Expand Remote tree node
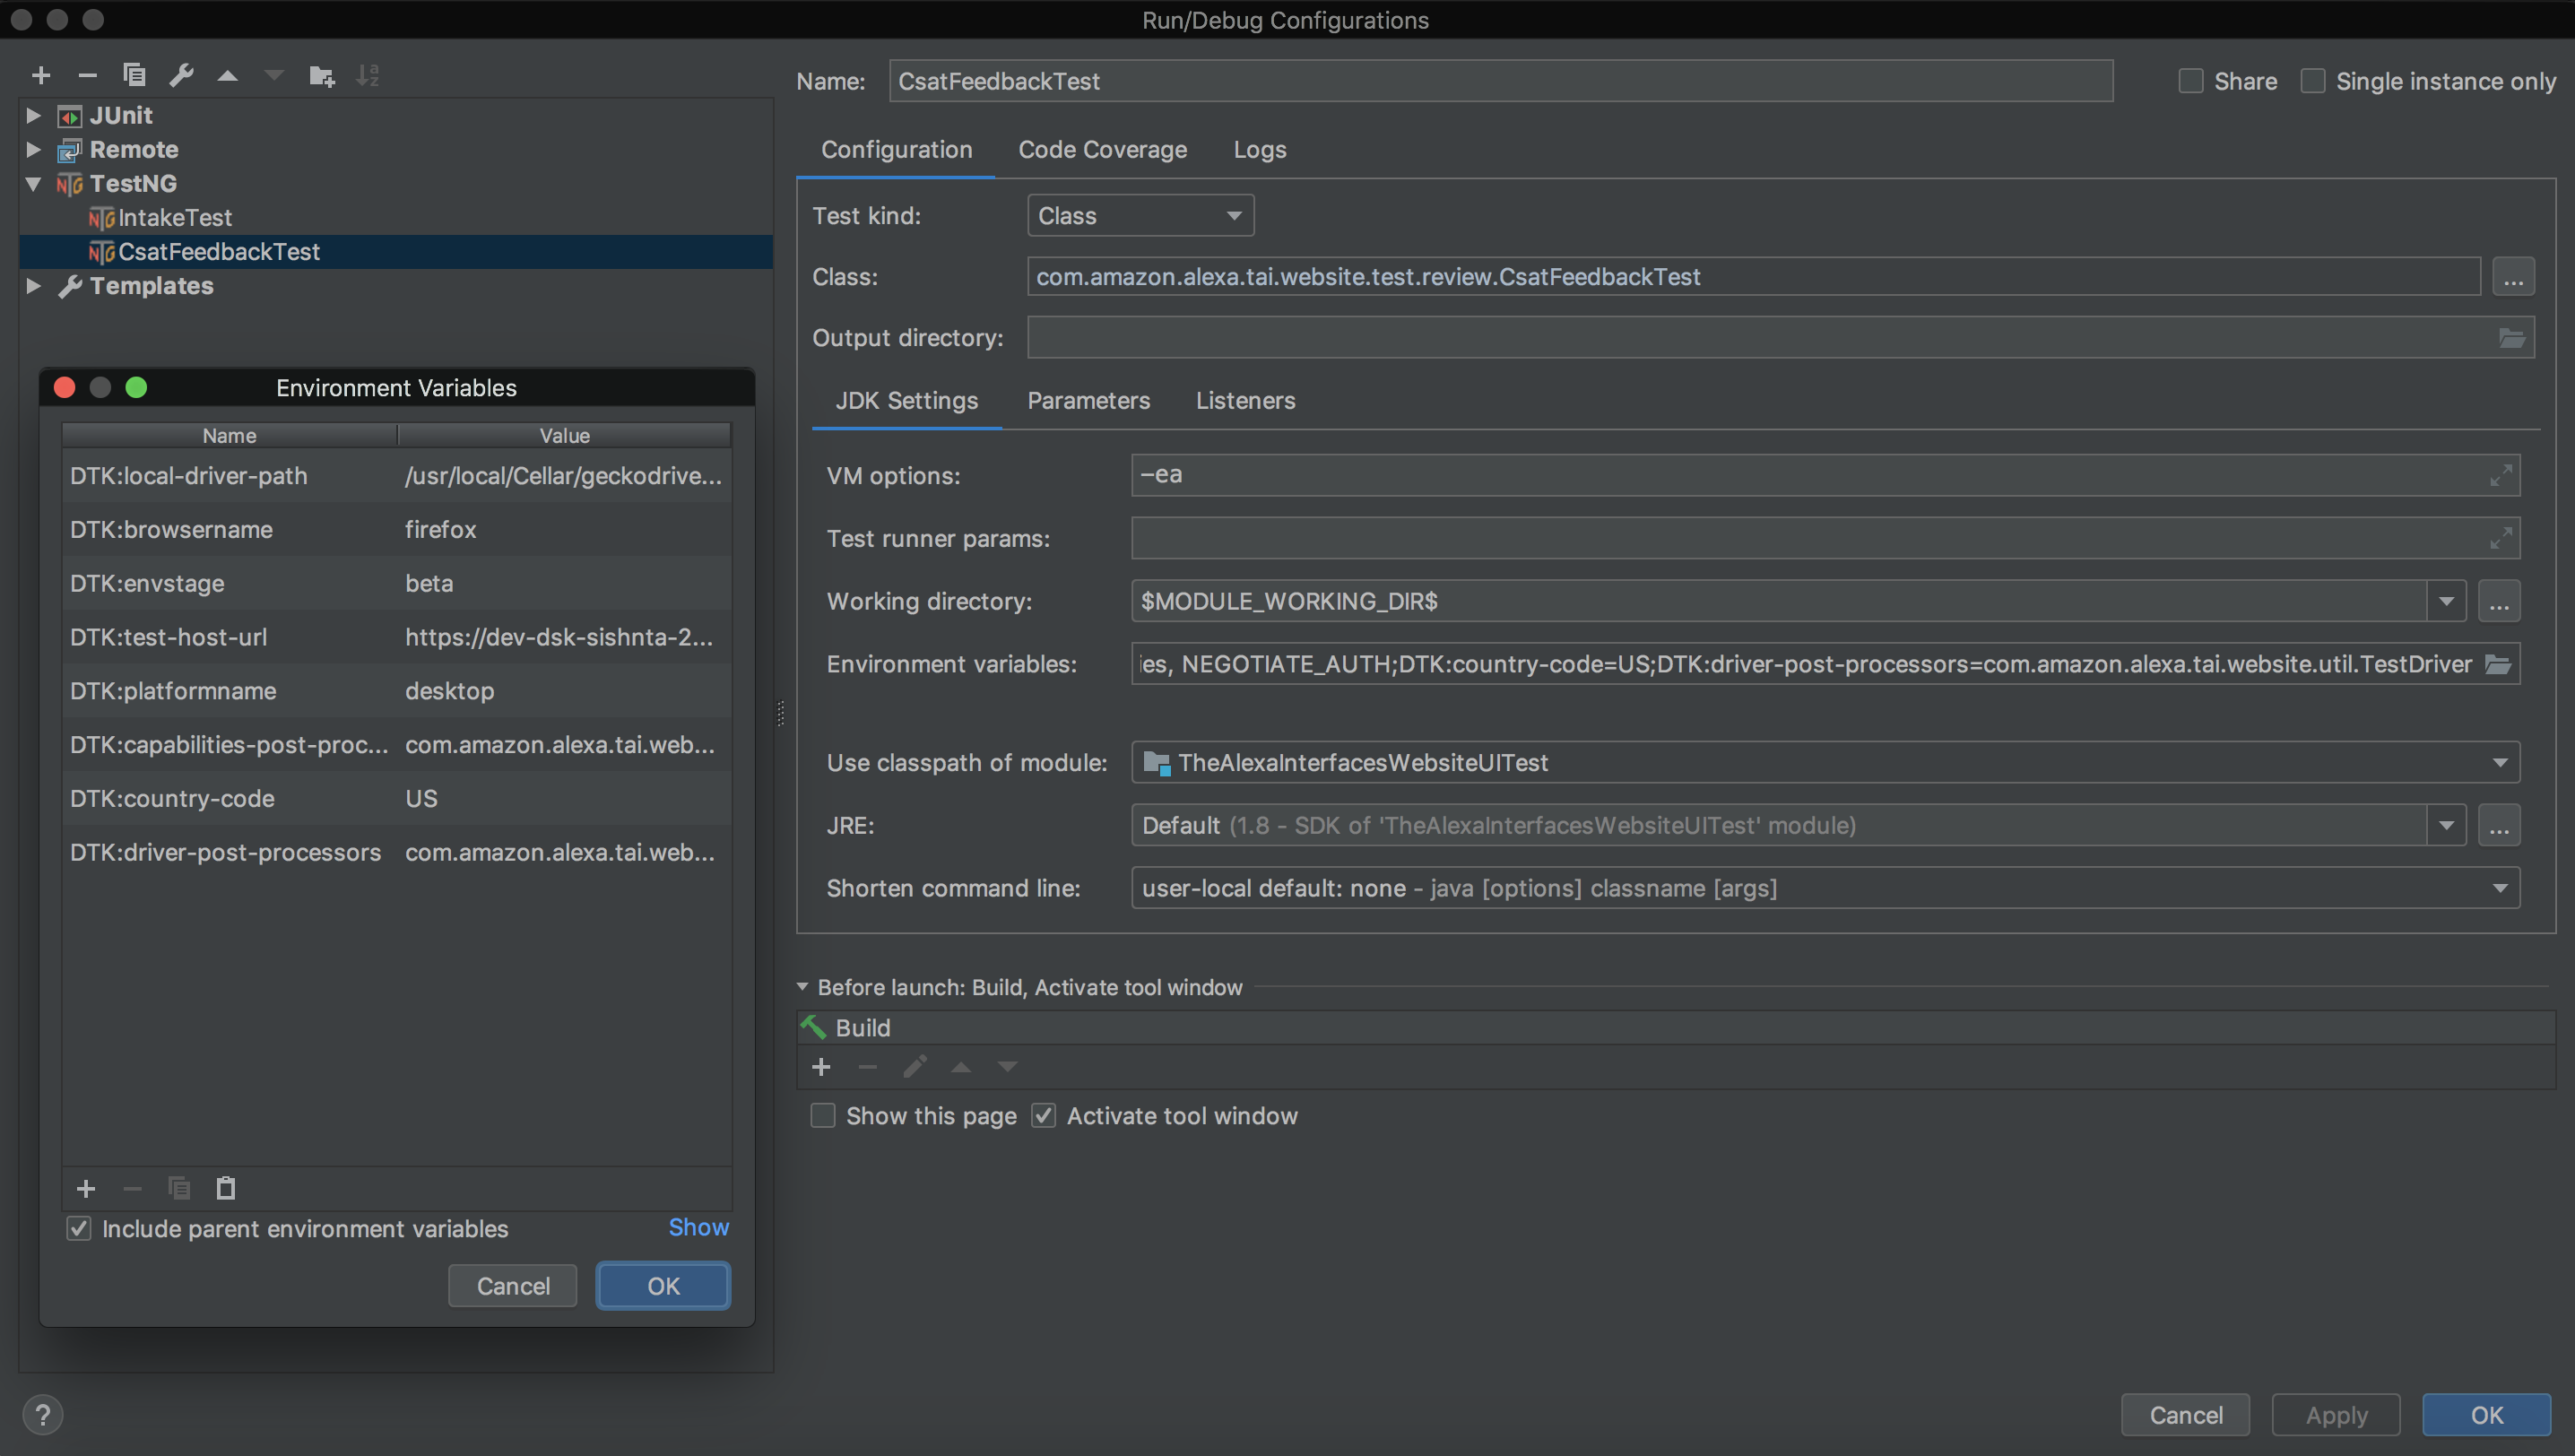The height and width of the screenshot is (1456, 2575). pyautogui.click(x=33, y=149)
